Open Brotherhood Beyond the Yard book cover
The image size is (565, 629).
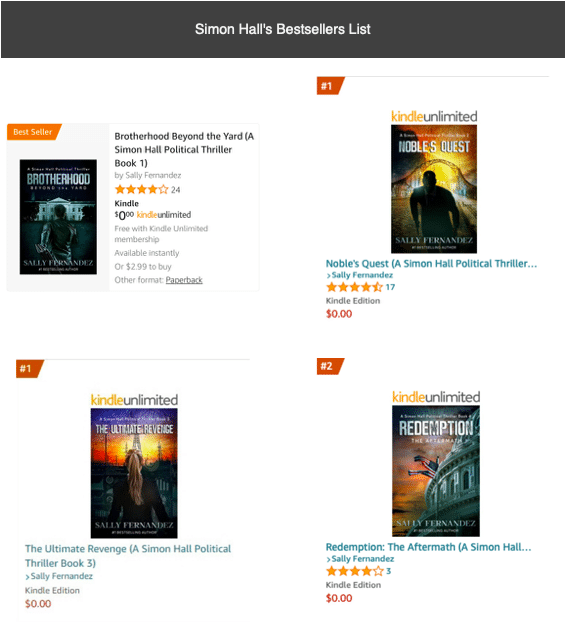click(58, 217)
